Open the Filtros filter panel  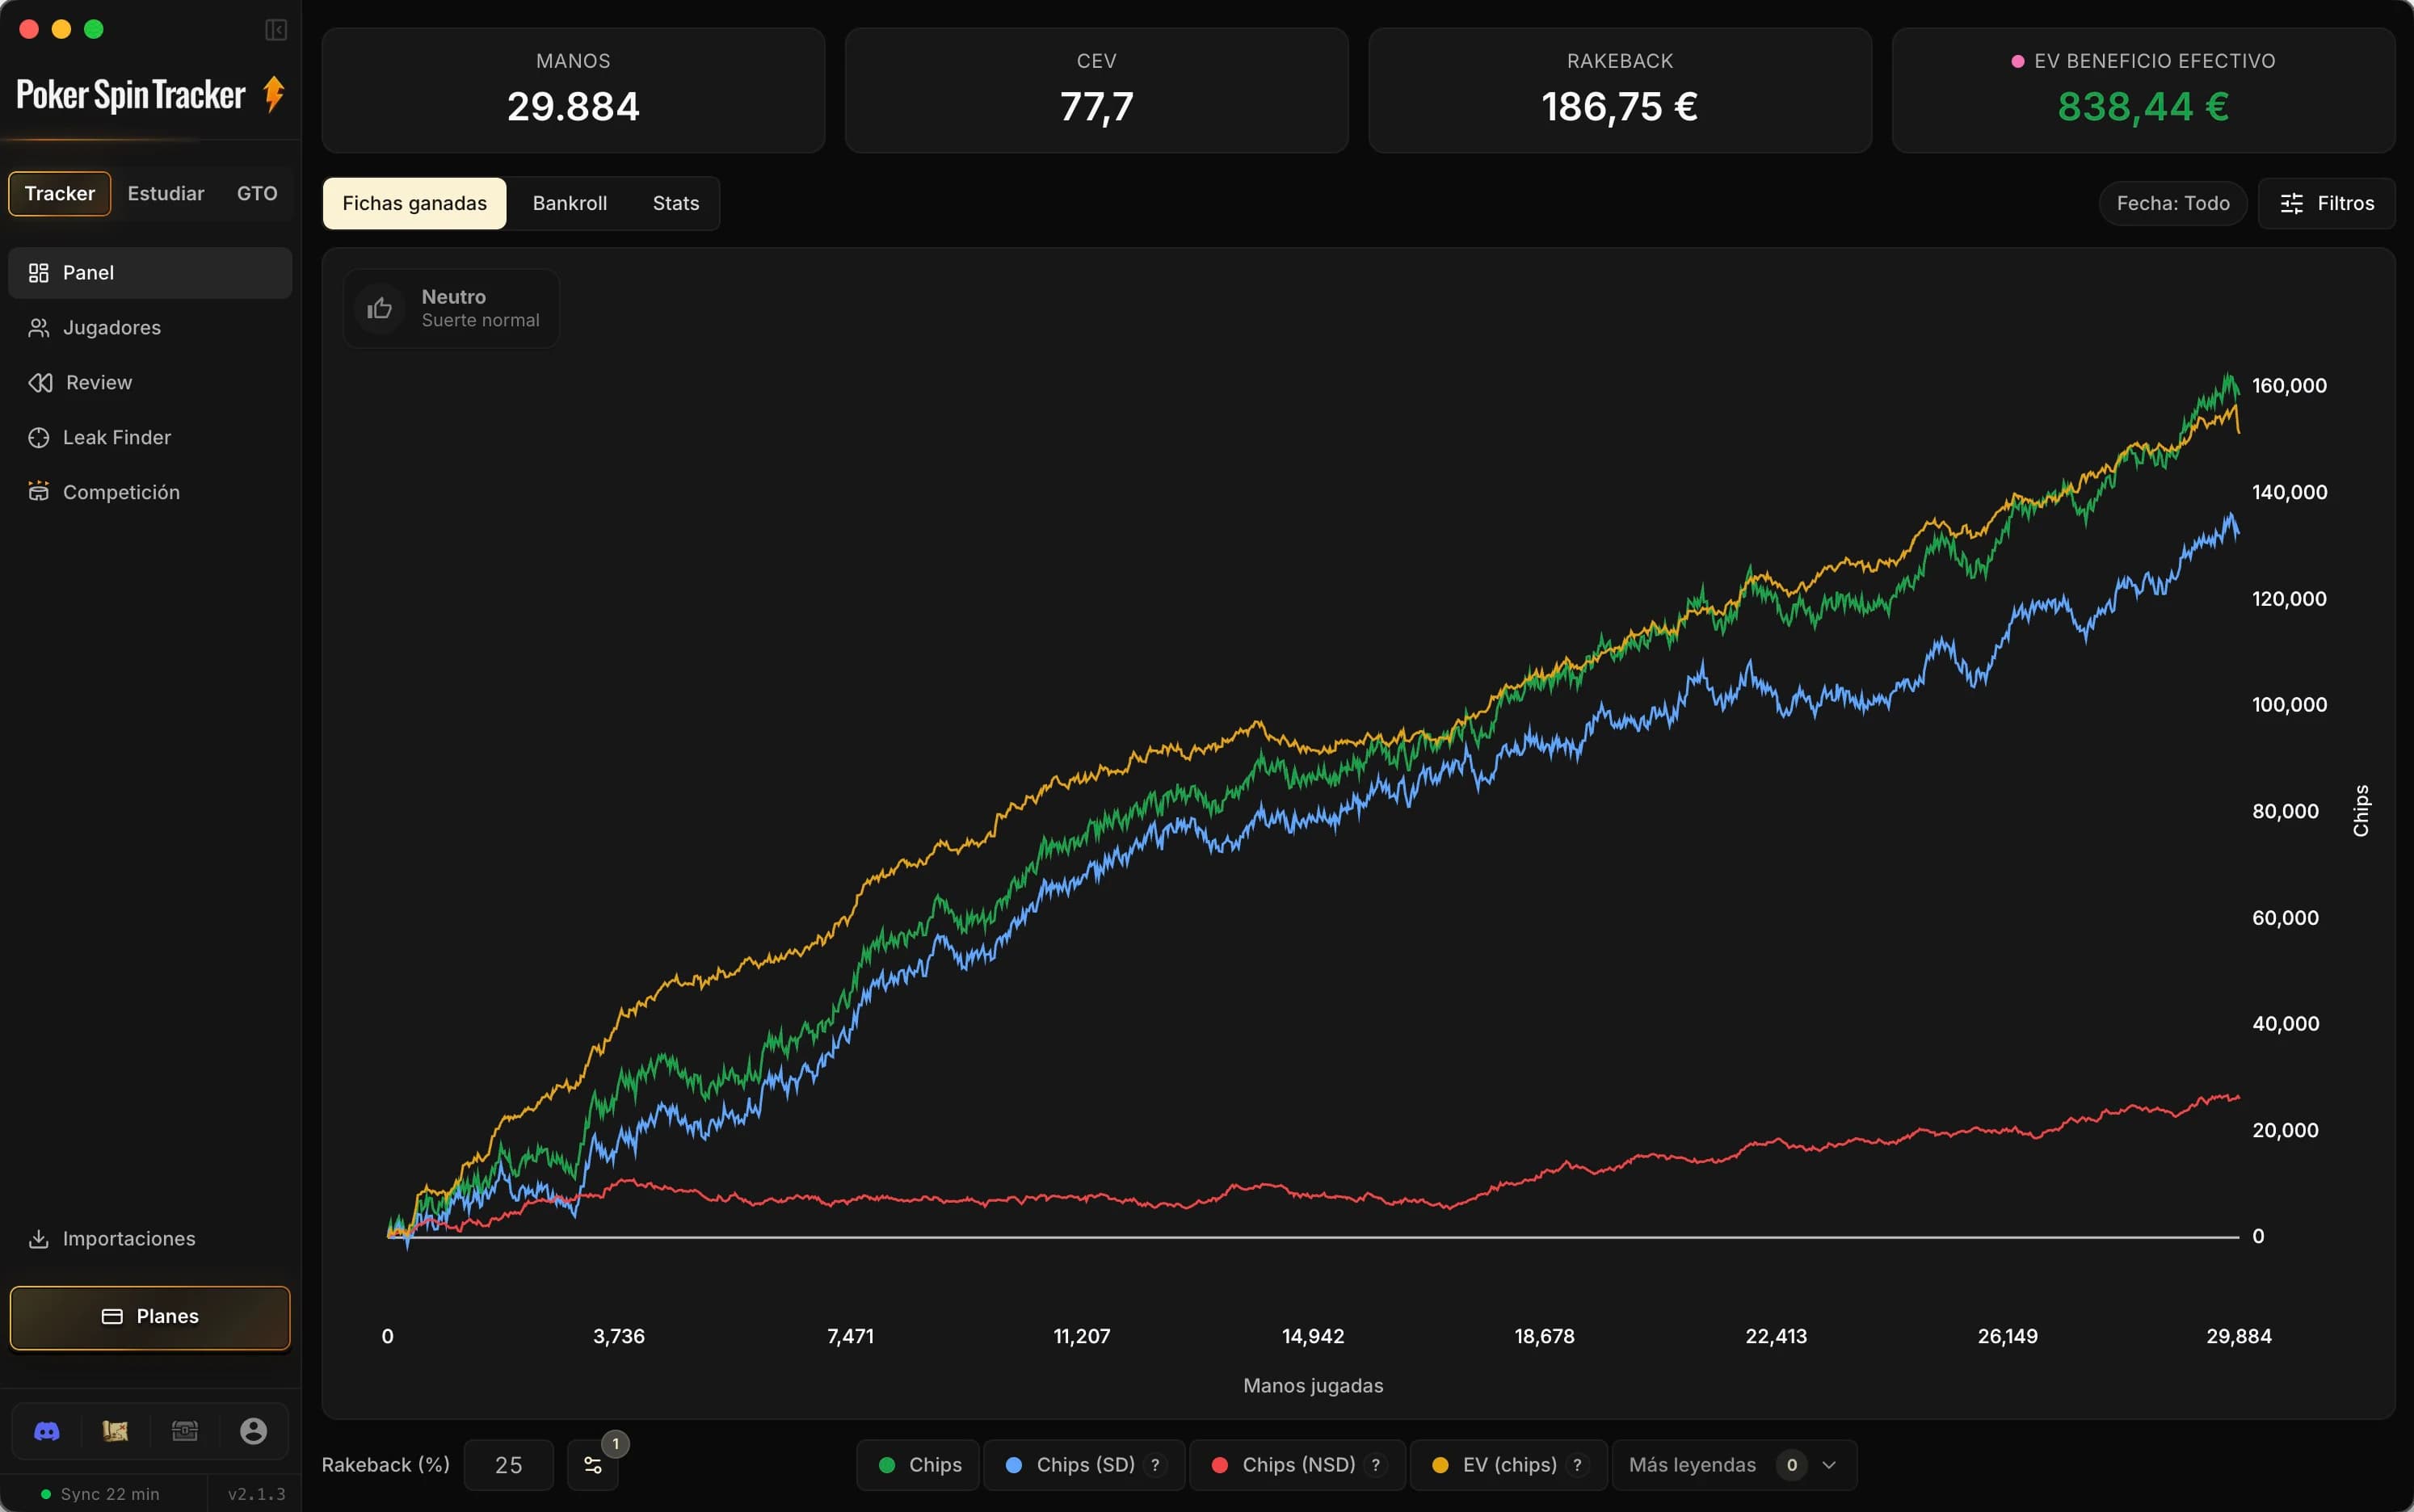(2326, 203)
